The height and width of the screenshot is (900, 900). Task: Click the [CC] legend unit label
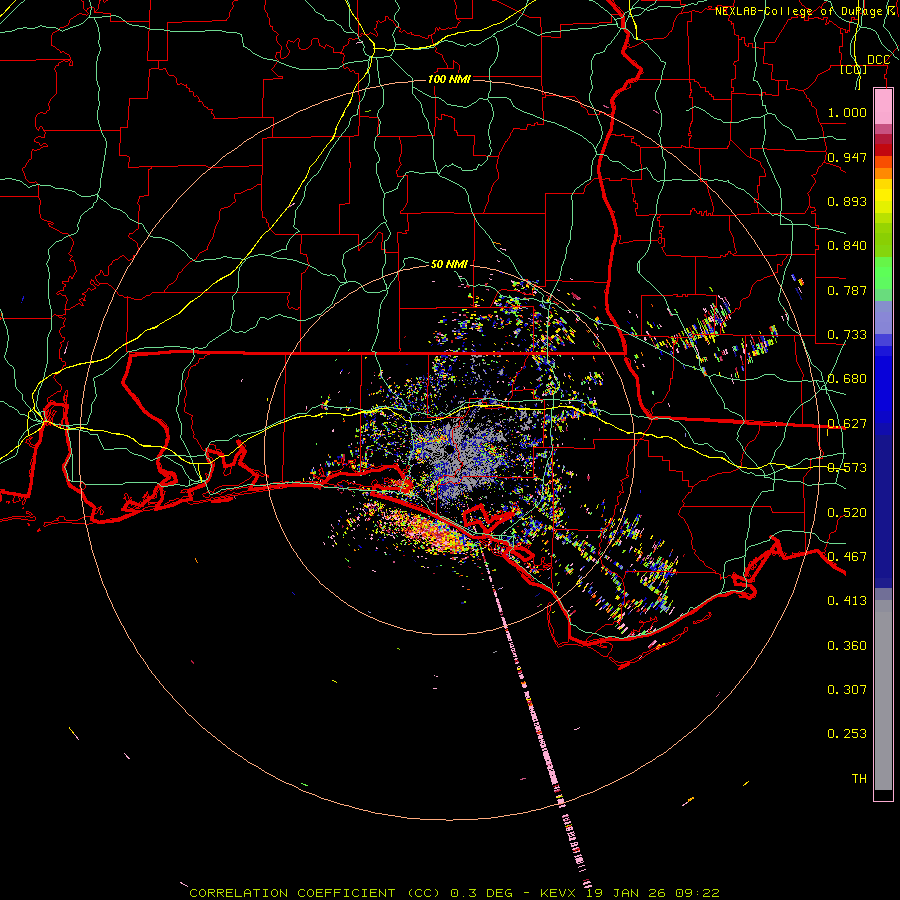pyautogui.click(x=854, y=70)
